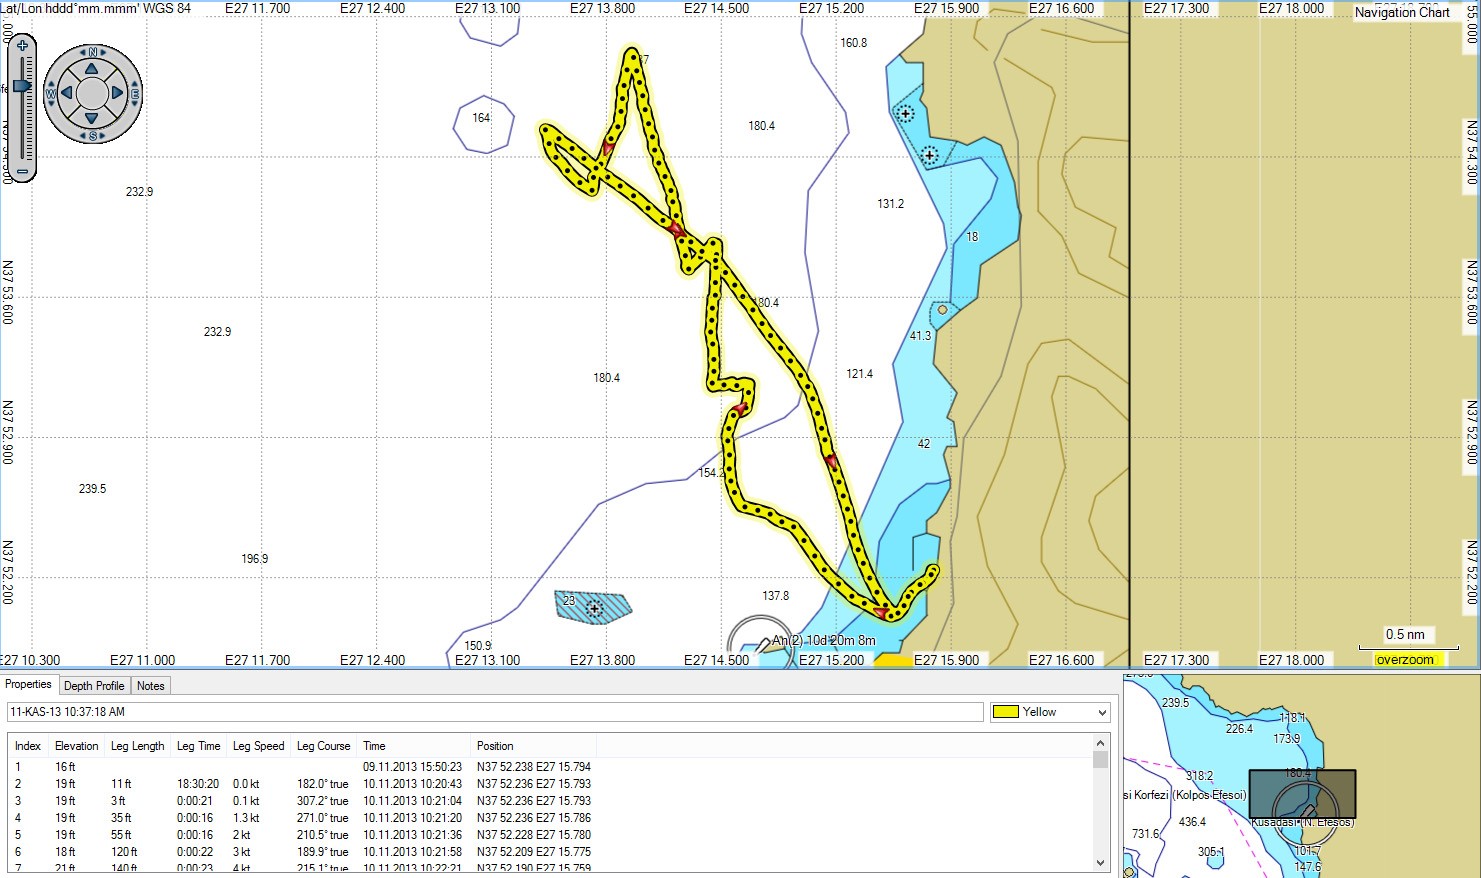Click the yellow color swatch
Image resolution: width=1481 pixels, height=878 pixels.
click(x=1005, y=712)
